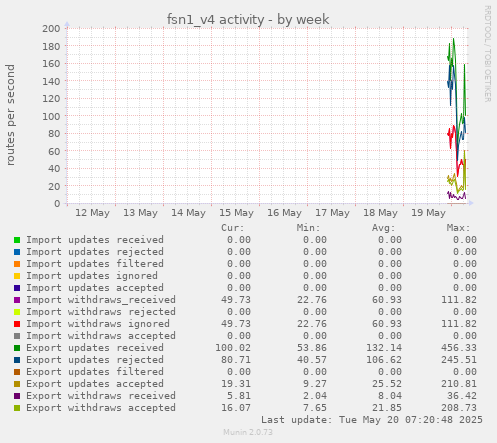The height and width of the screenshot is (443, 497).
Task: Click the 'Export withdraws accepted' legend label
Action: click(101, 408)
